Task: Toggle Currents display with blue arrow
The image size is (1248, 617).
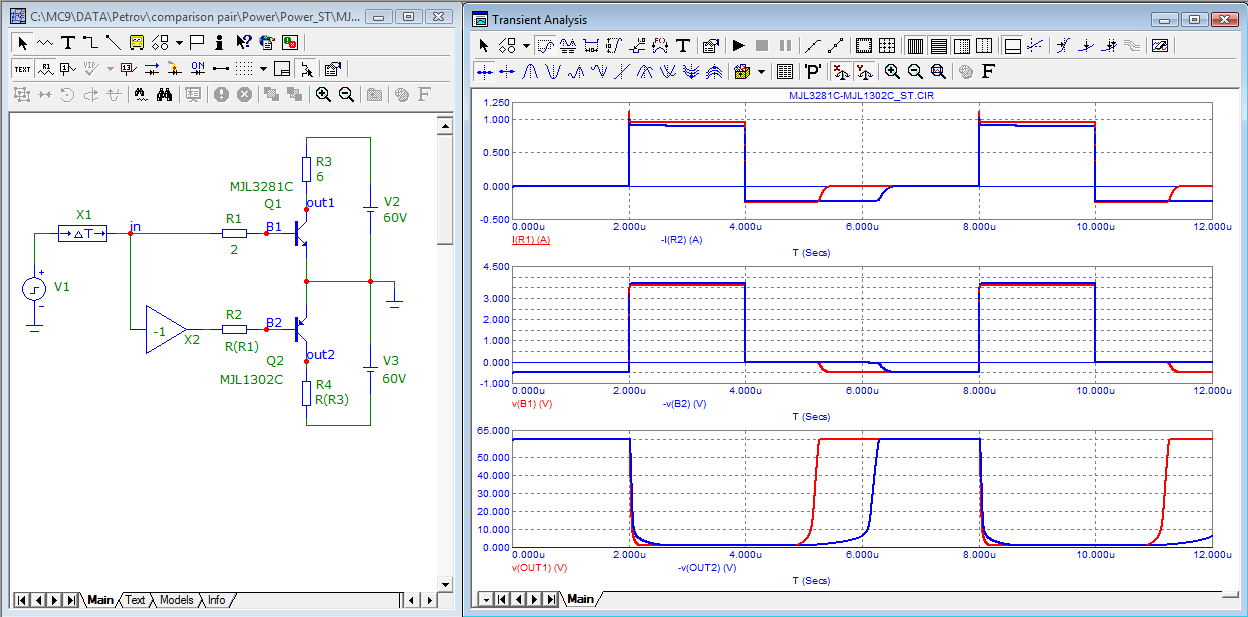Action: (x=152, y=69)
